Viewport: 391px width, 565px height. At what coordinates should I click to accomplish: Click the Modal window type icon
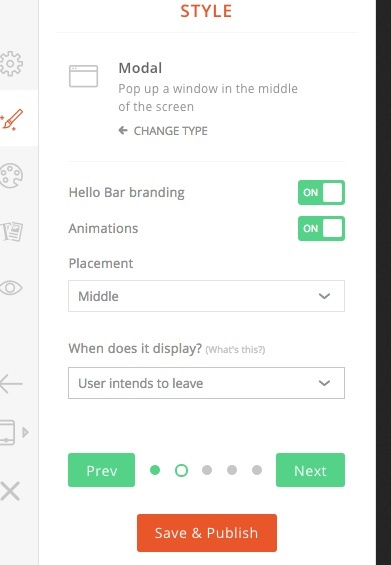pos(83,76)
